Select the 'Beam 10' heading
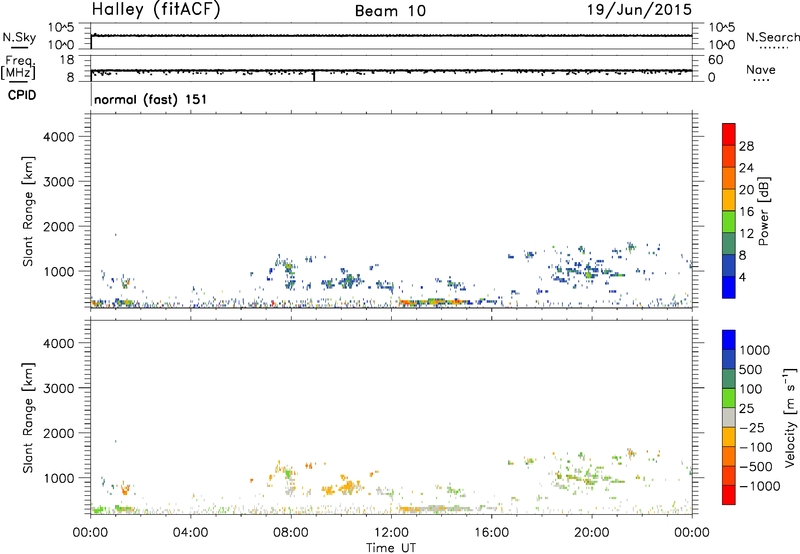 click(390, 11)
